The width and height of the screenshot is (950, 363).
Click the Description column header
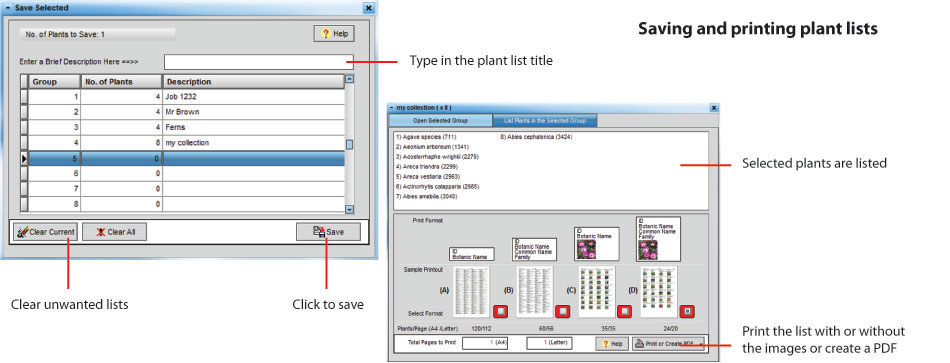pos(253,82)
